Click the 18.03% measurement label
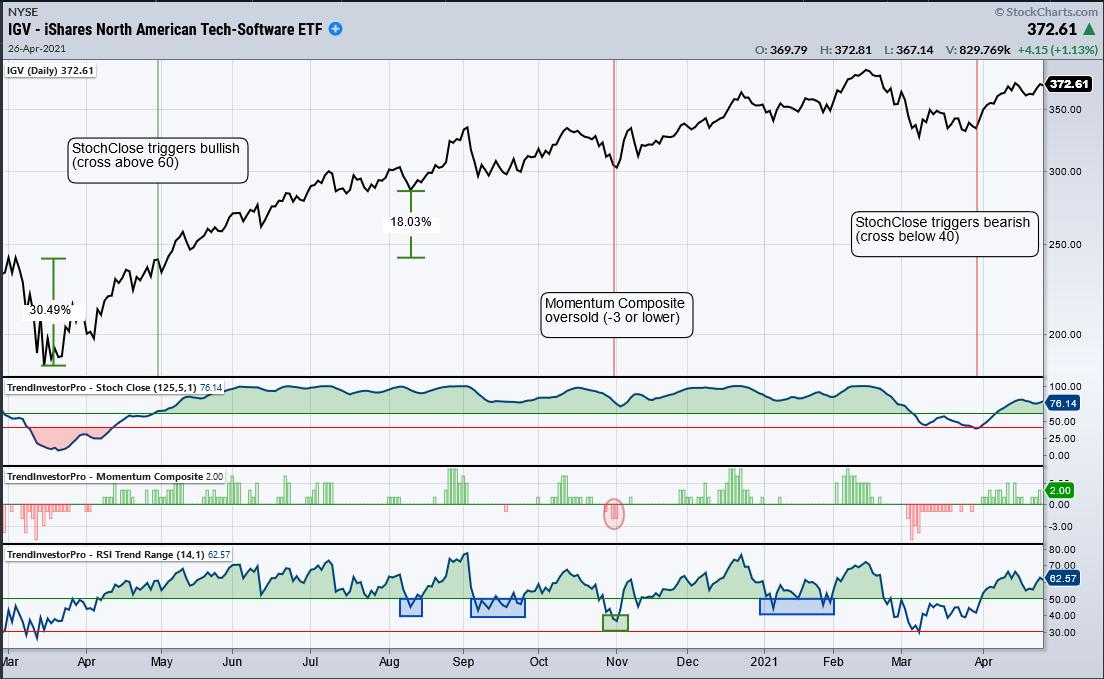 coord(410,223)
